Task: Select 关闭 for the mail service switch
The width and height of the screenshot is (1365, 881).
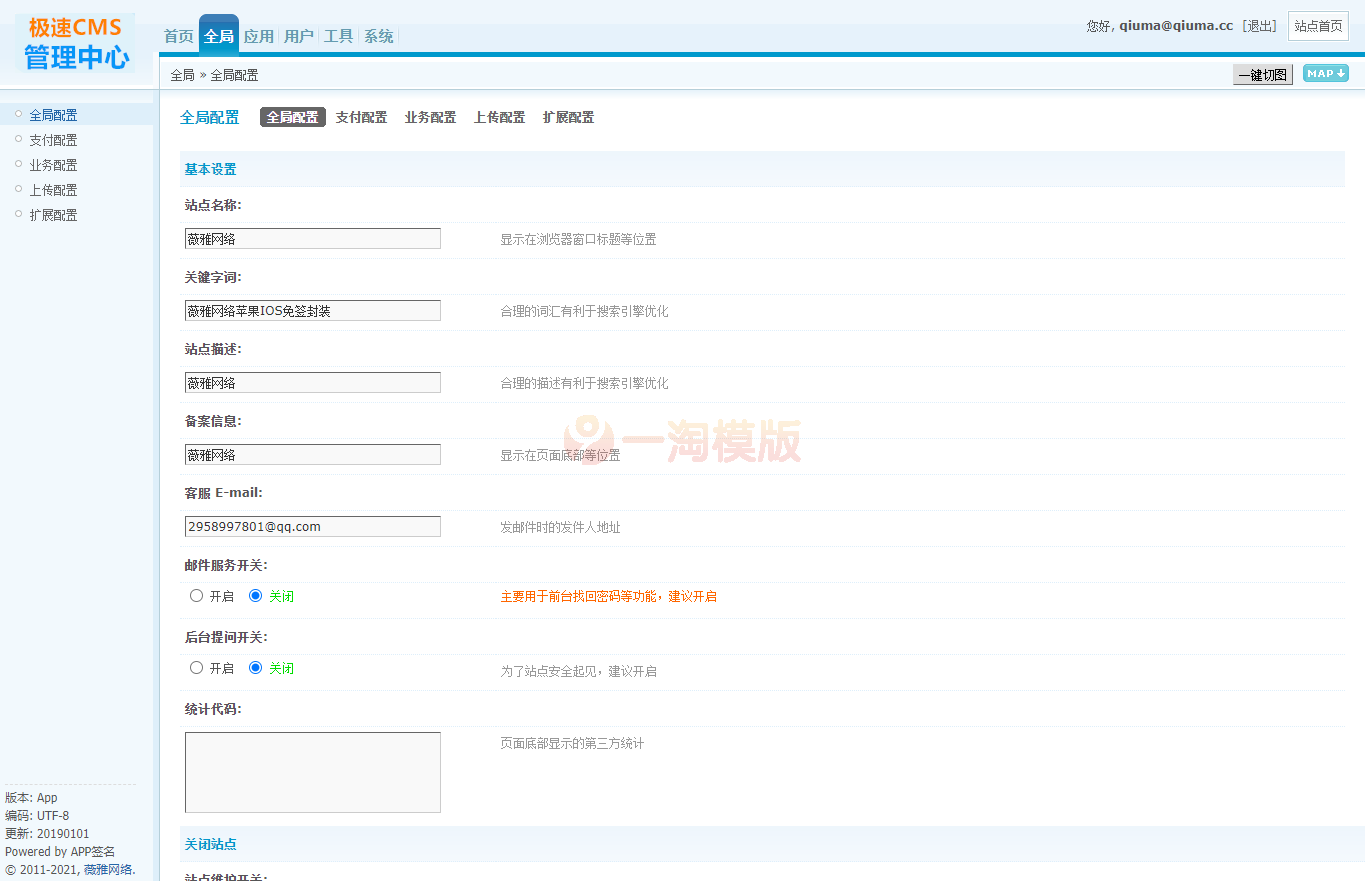Action: click(x=258, y=595)
